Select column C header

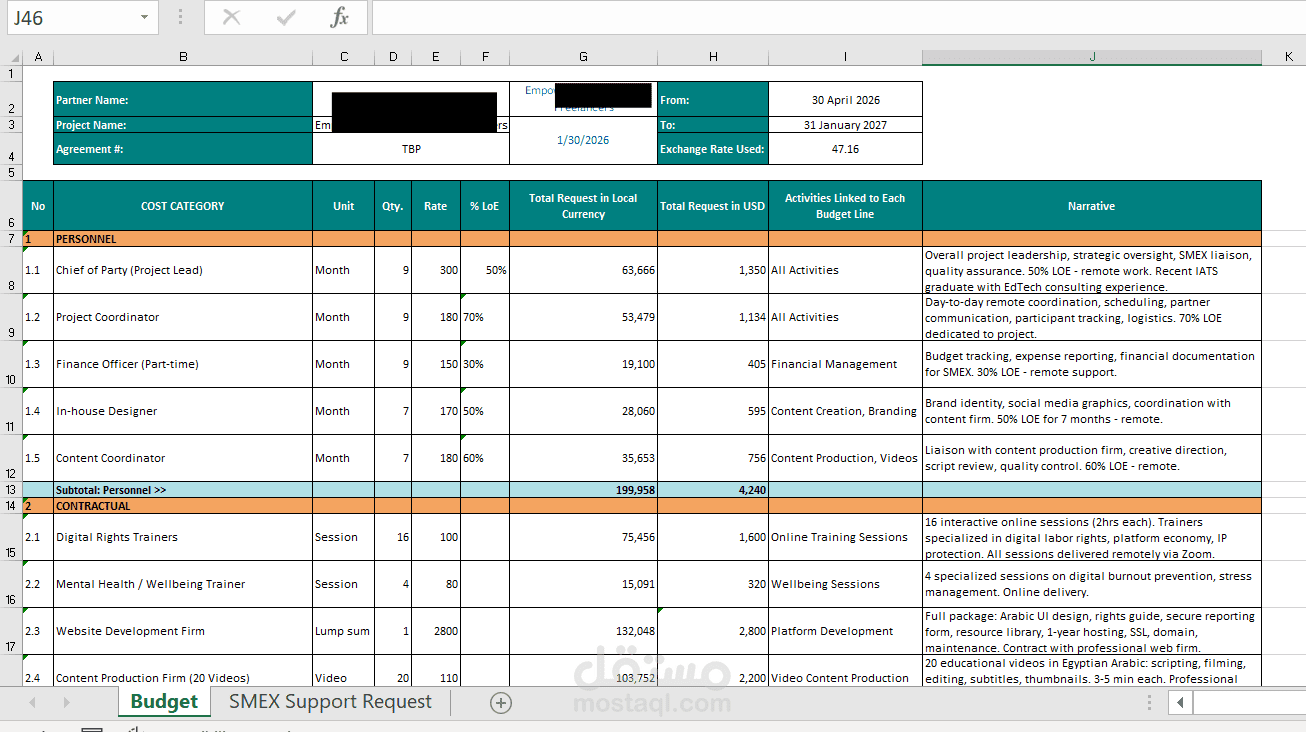344,57
